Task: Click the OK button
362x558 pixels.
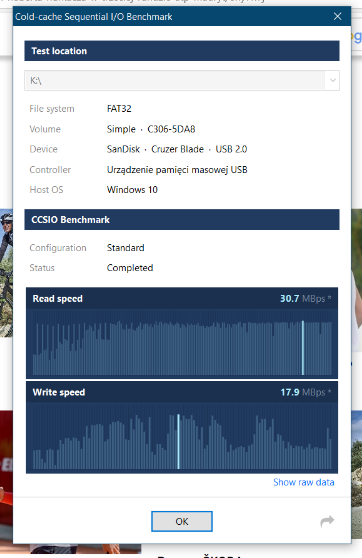Action: pyautogui.click(x=182, y=521)
